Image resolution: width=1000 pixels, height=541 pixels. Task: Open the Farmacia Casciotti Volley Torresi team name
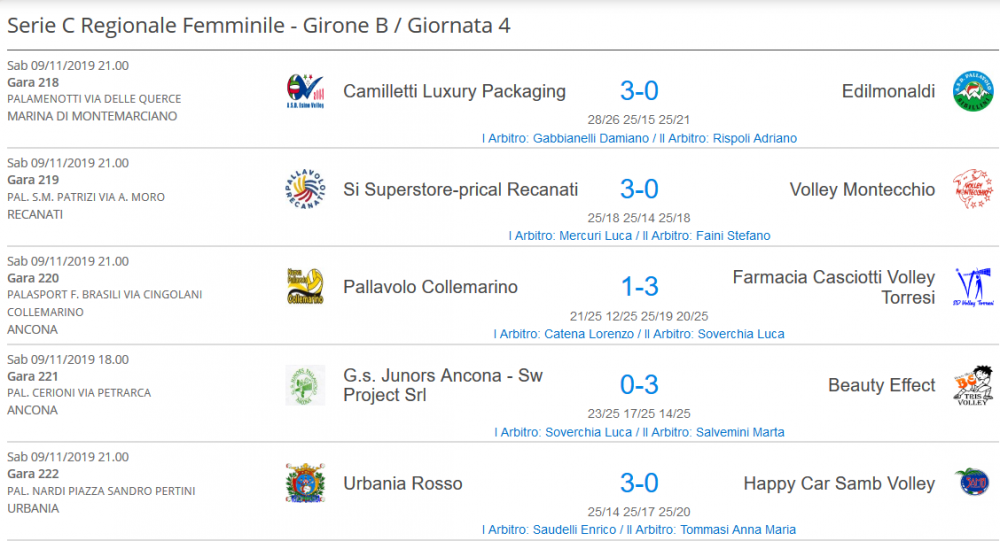[833, 287]
